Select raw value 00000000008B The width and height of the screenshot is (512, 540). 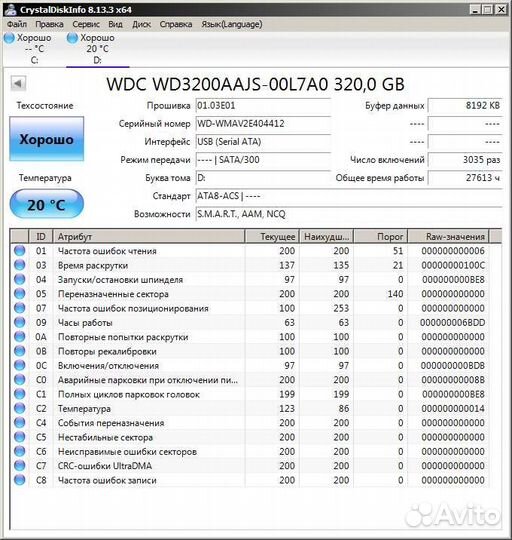tap(453, 380)
